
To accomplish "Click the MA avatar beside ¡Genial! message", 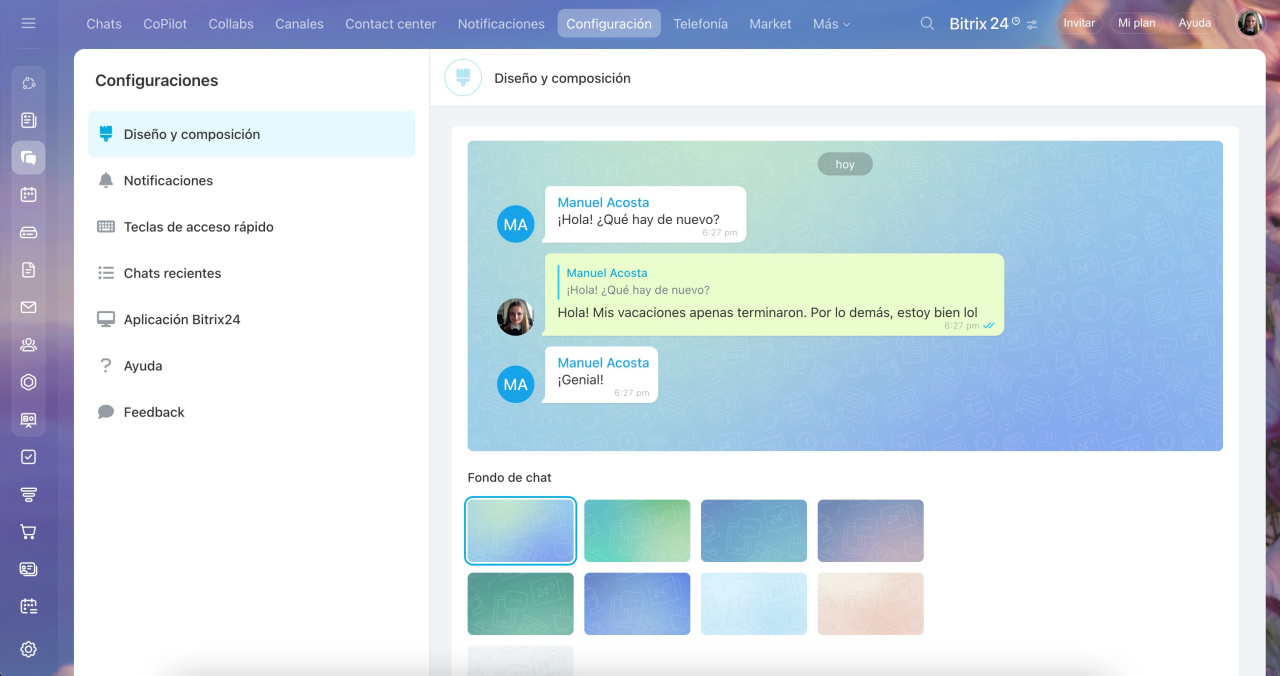I will [516, 384].
